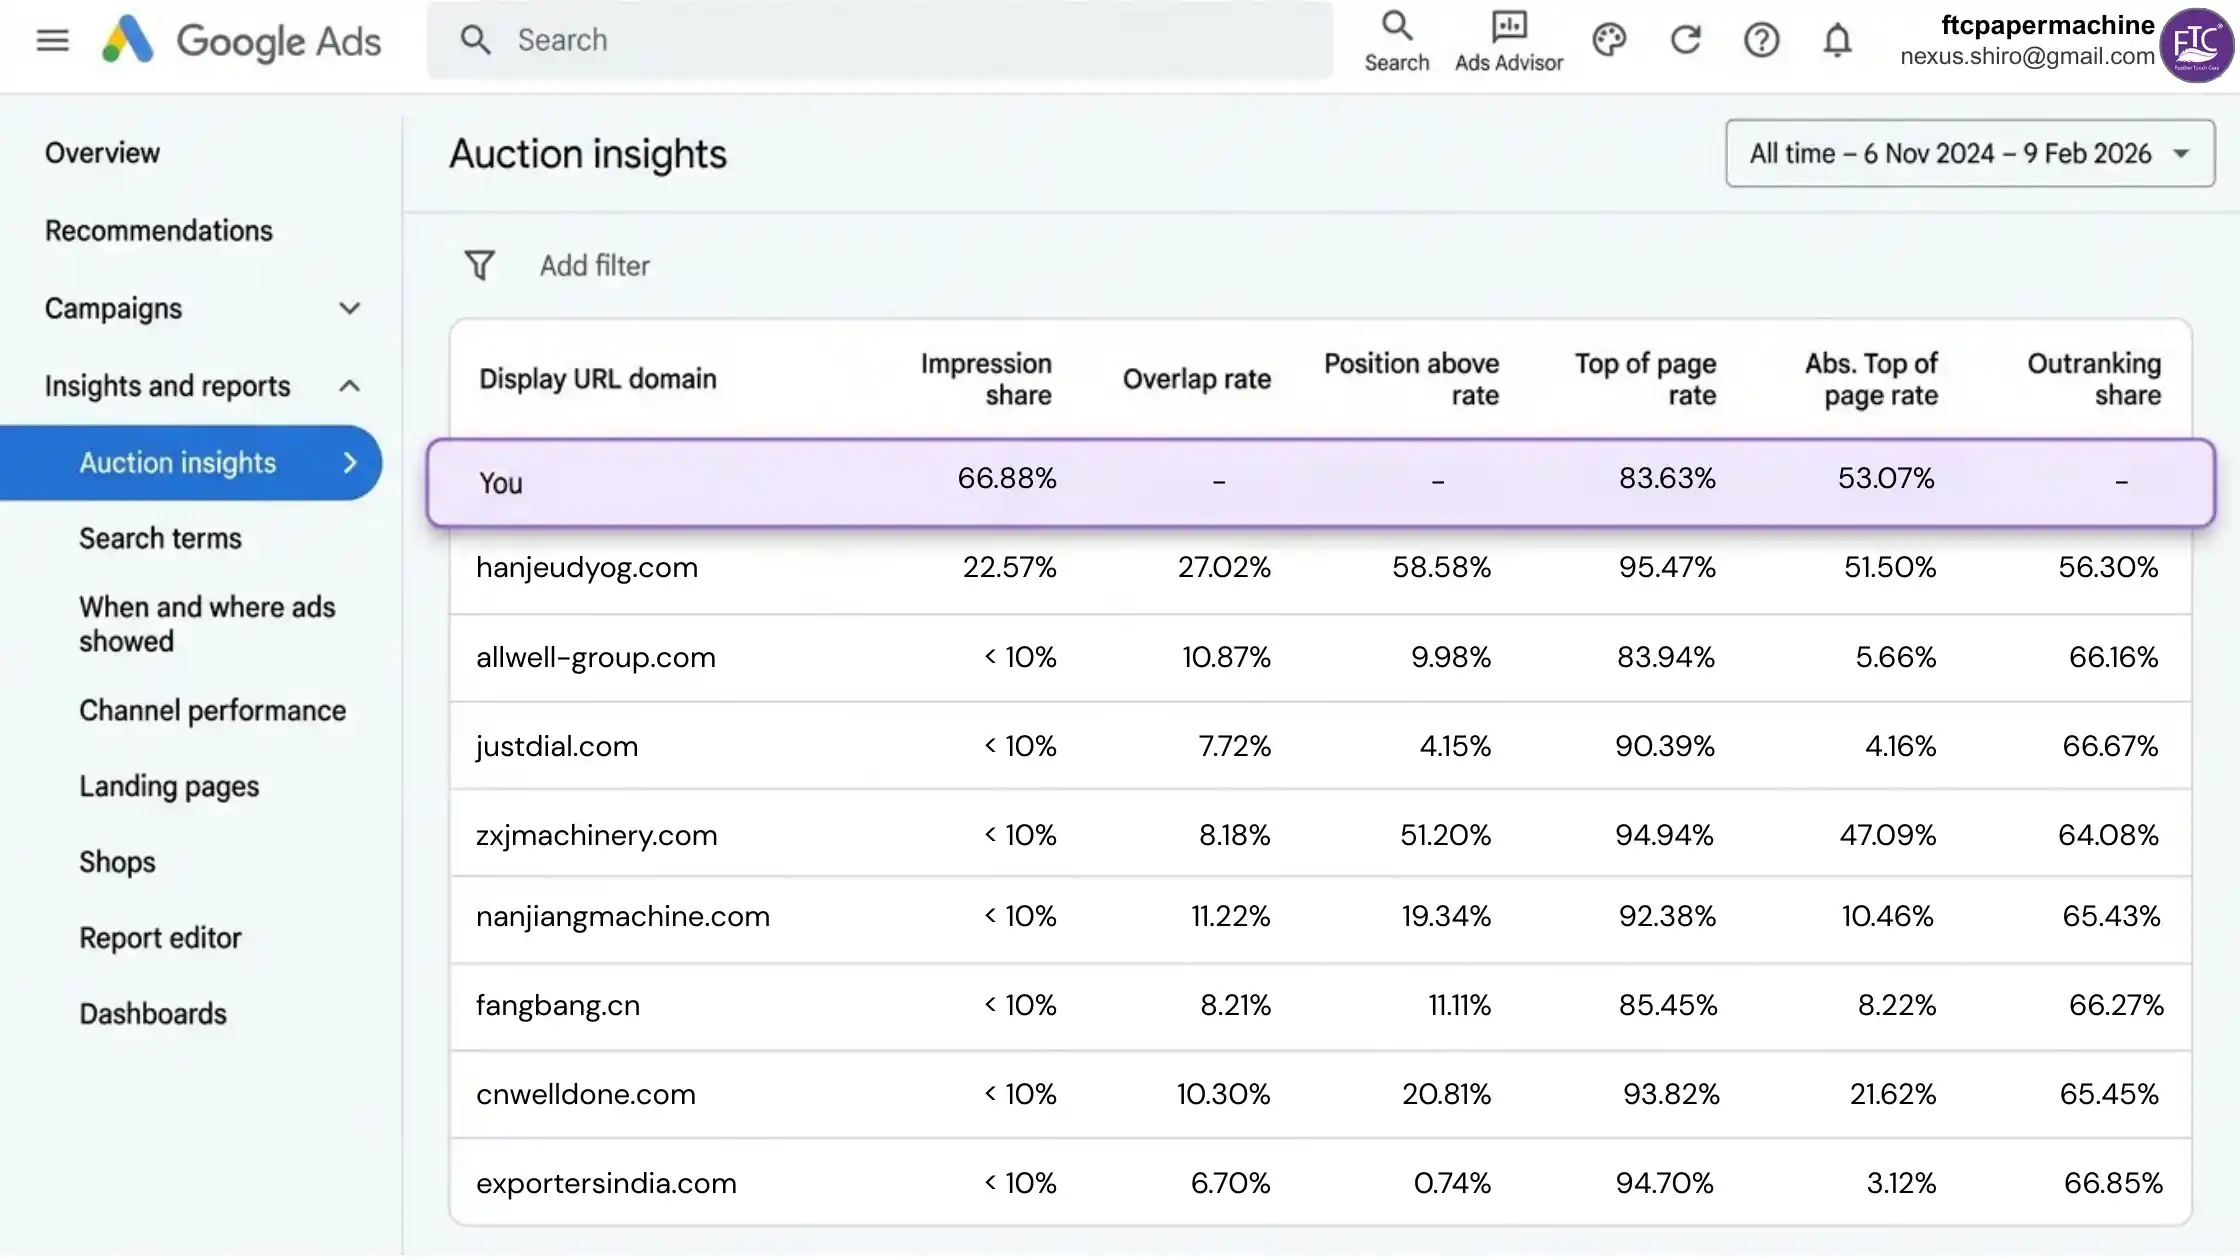
Task: Open the Recommendations page
Action: [x=158, y=230]
